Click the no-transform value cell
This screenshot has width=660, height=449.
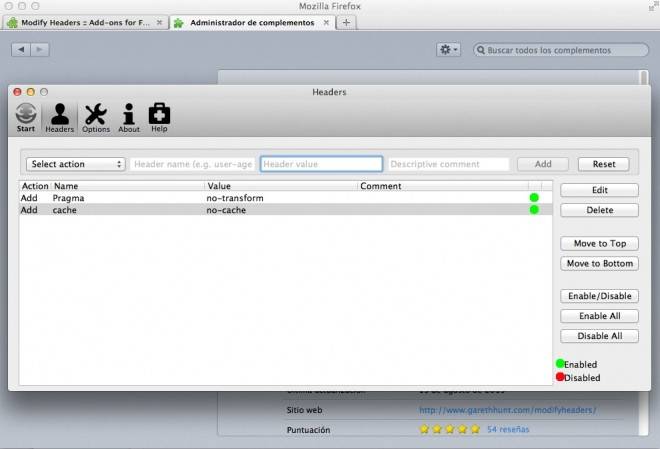(235, 198)
